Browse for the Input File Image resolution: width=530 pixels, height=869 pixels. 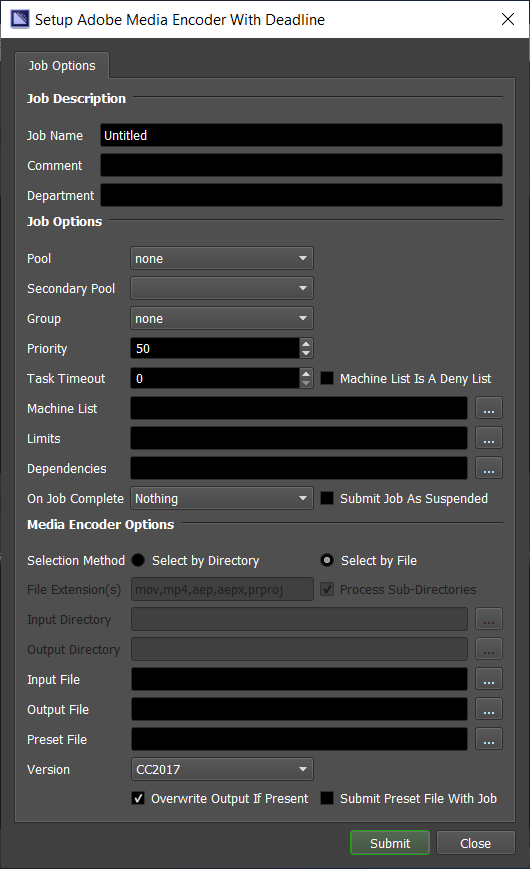[488, 679]
